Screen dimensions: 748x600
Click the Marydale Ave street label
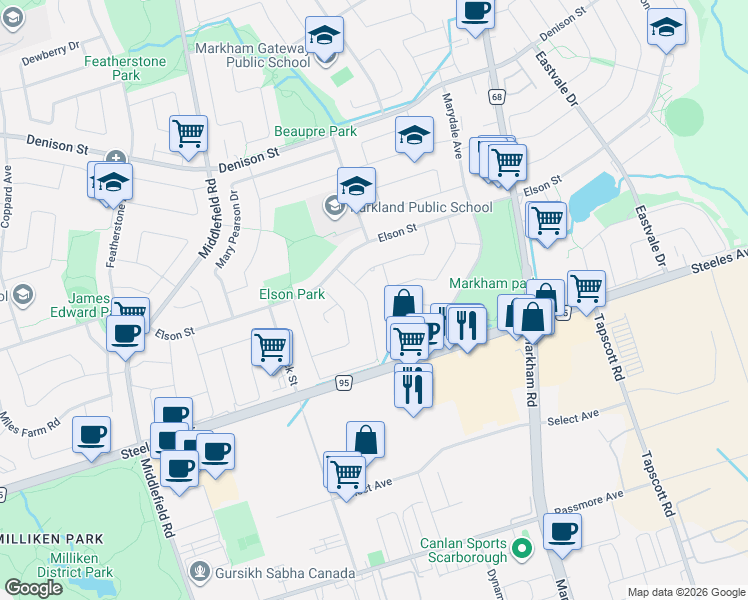tap(452, 126)
